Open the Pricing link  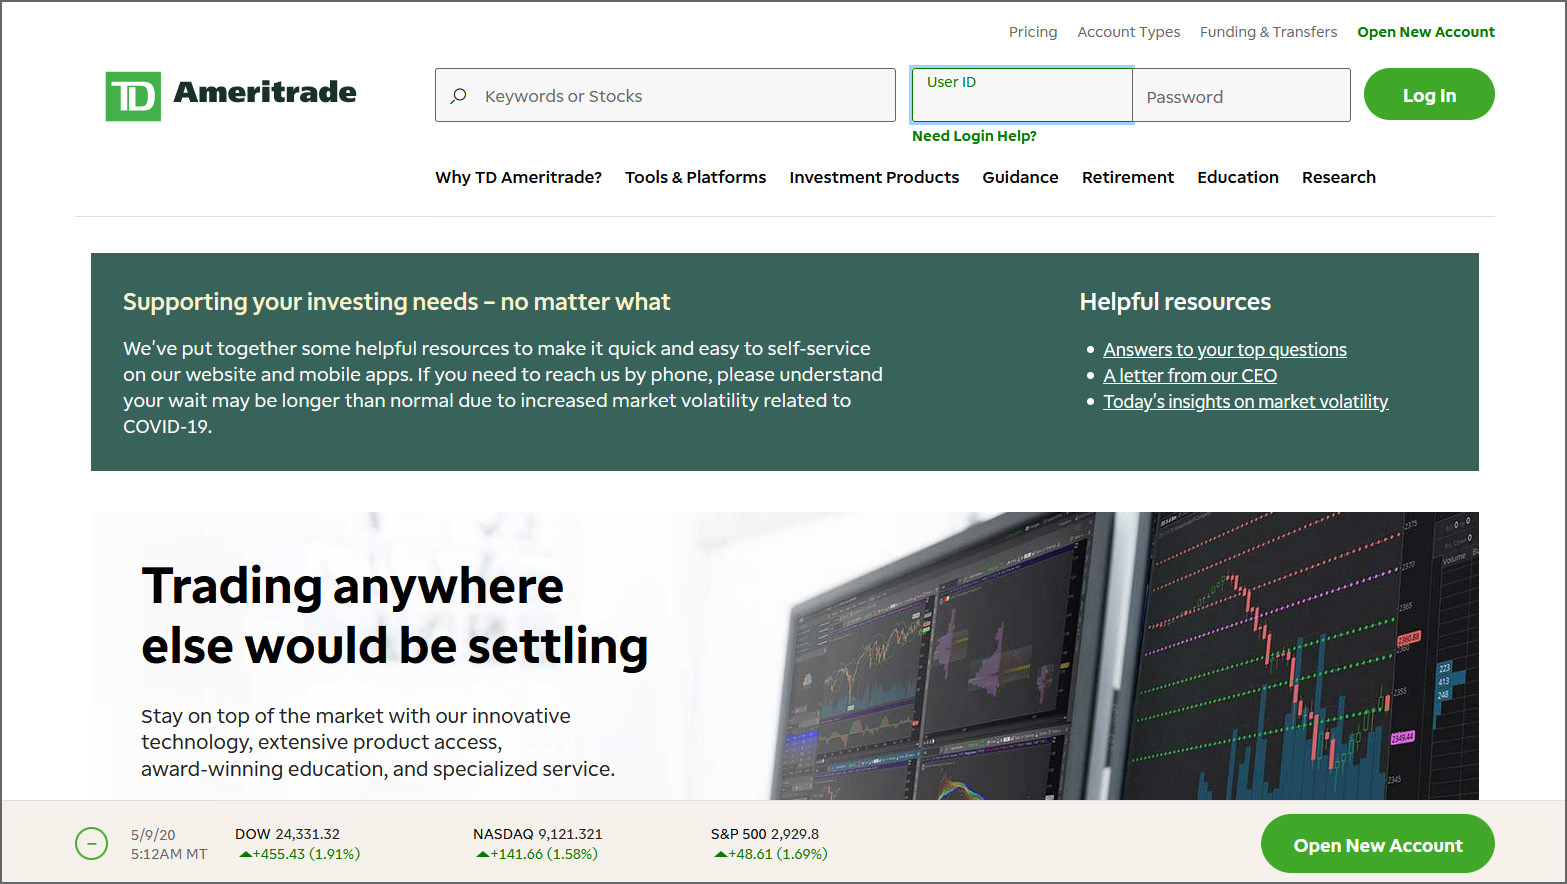coord(1033,32)
